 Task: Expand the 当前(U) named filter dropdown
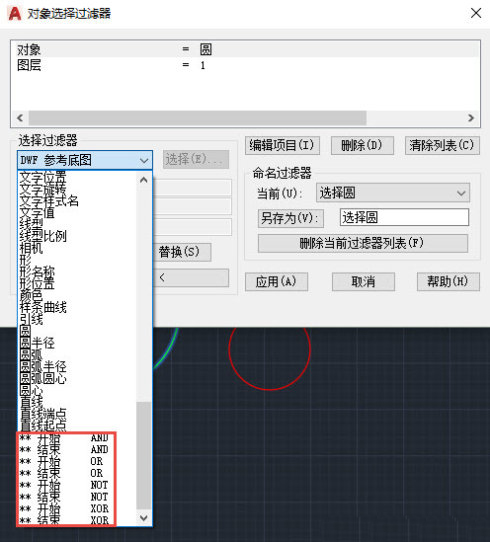pos(393,193)
